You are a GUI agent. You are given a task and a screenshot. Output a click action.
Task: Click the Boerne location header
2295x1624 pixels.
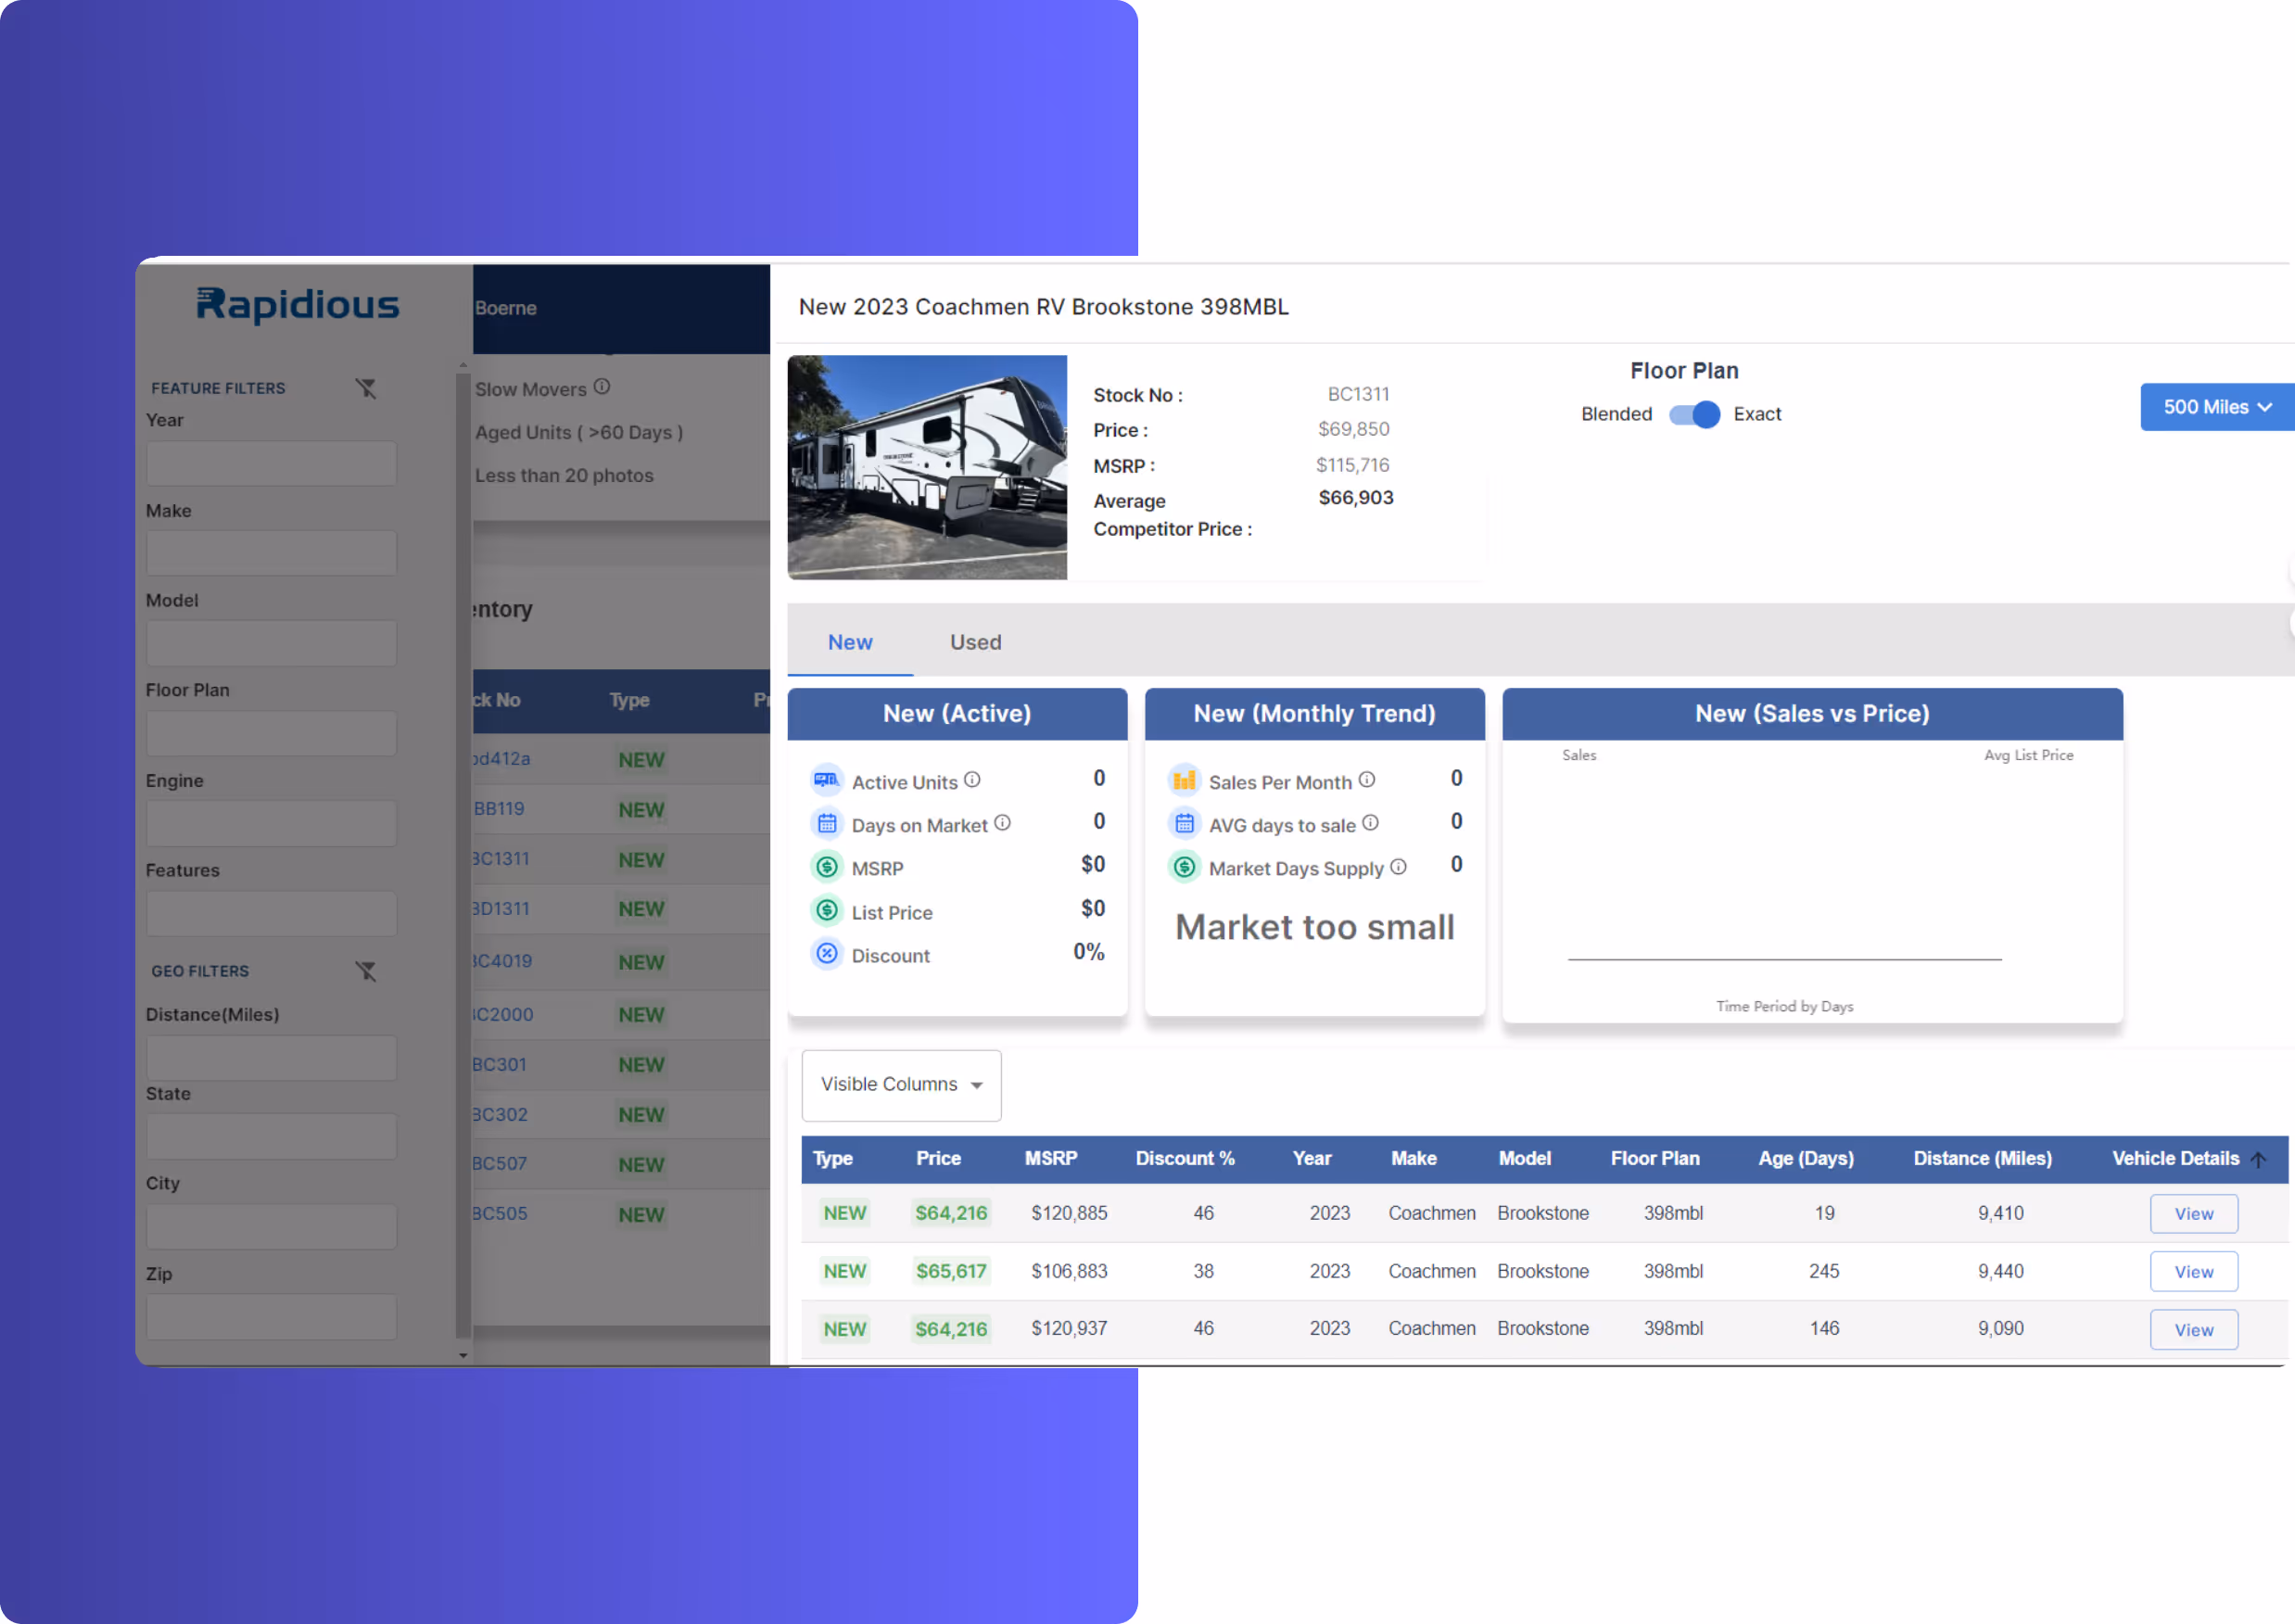coord(505,308)
